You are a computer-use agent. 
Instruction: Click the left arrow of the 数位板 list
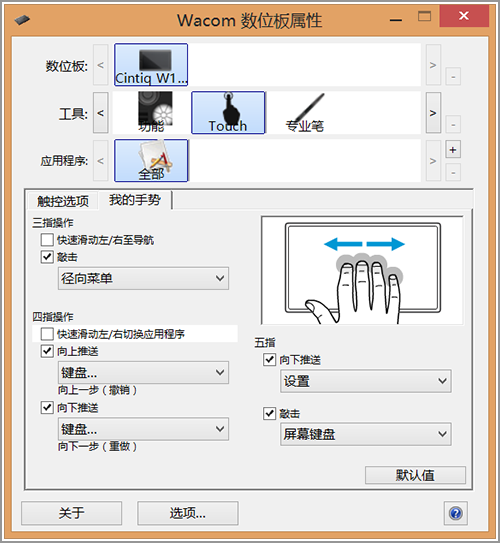[x=100, y=65]
